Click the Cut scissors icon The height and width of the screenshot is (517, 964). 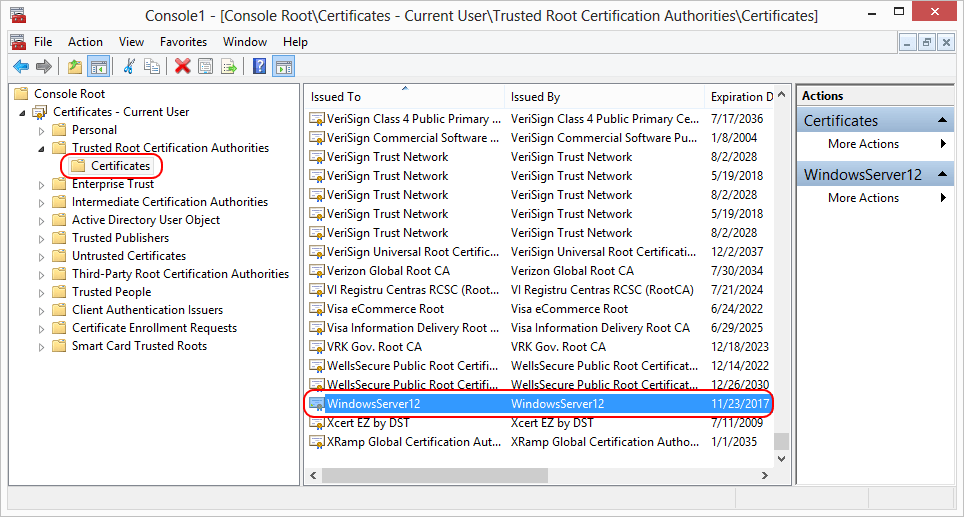(x=128, y=67)
